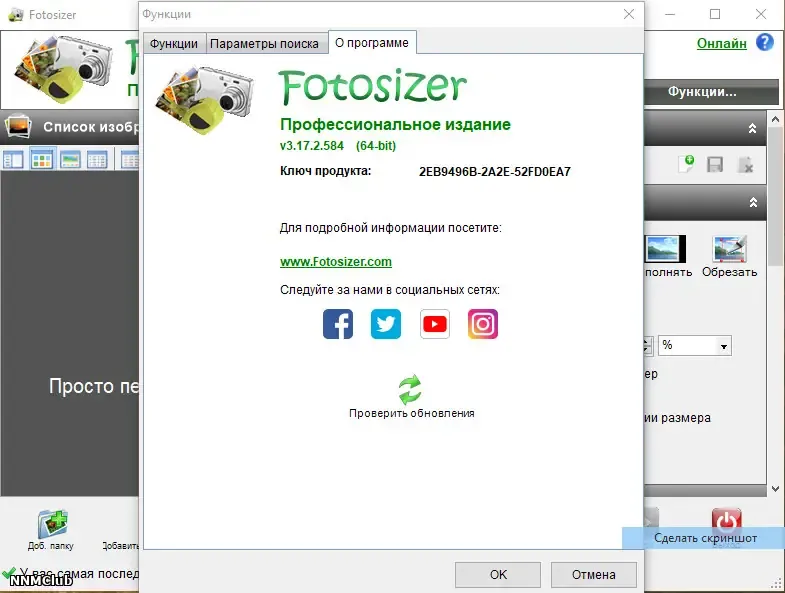
Task: Click the new profile page icon
Action: (x=686, y=164)
